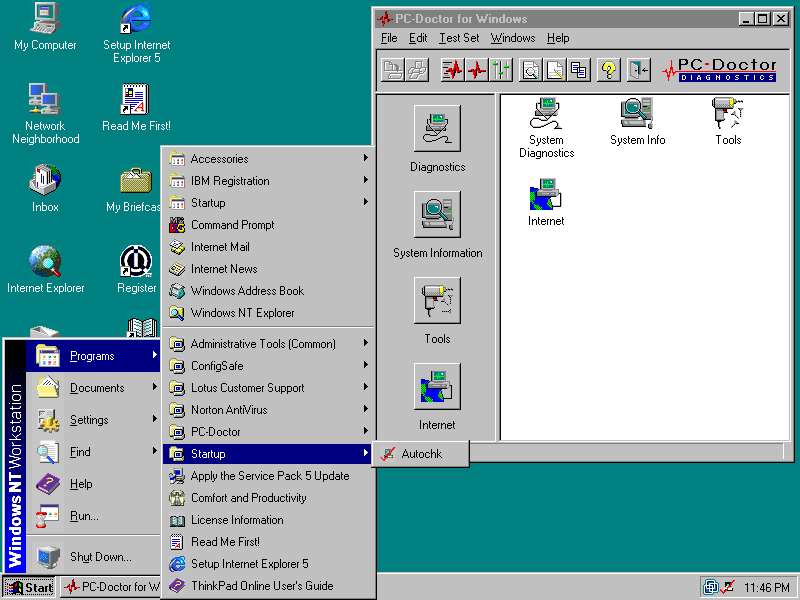Select Apply the Service Pack 5 Update
800x600 pixels.
[268, 476]
